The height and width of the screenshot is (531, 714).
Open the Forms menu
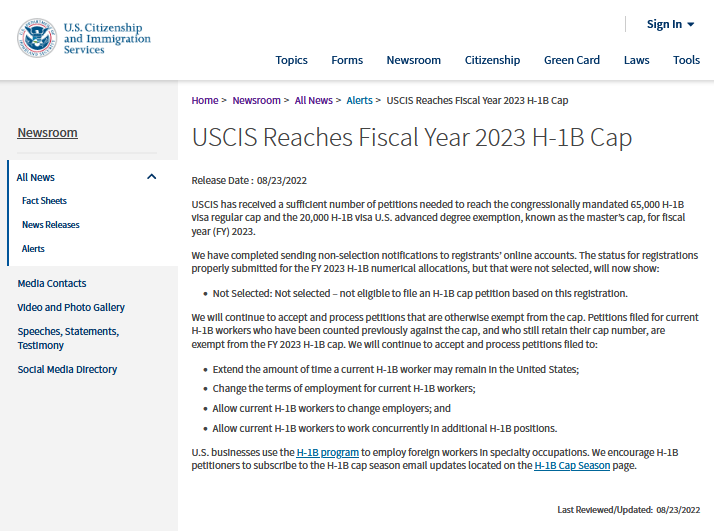(x=347, y=60)
